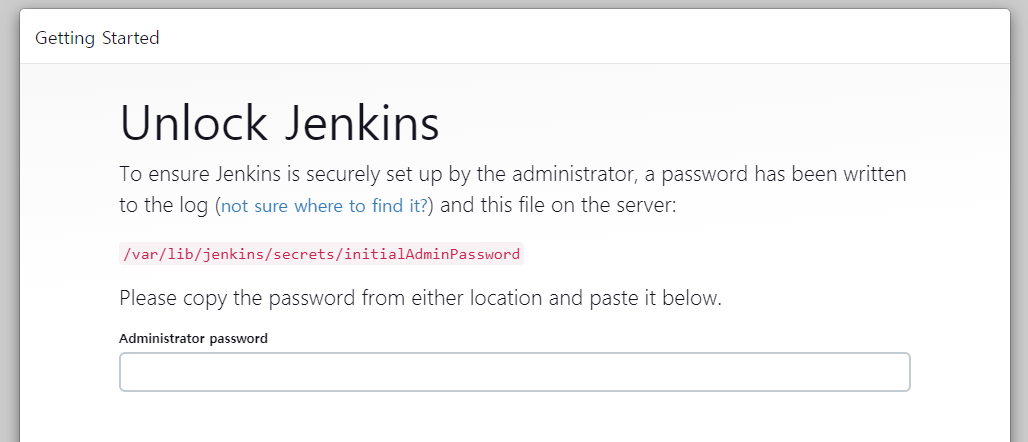The width and height of the screenshot is (1028, 442).
Task: Click the initialAdminPassword file path code
Action: point(321,254)
